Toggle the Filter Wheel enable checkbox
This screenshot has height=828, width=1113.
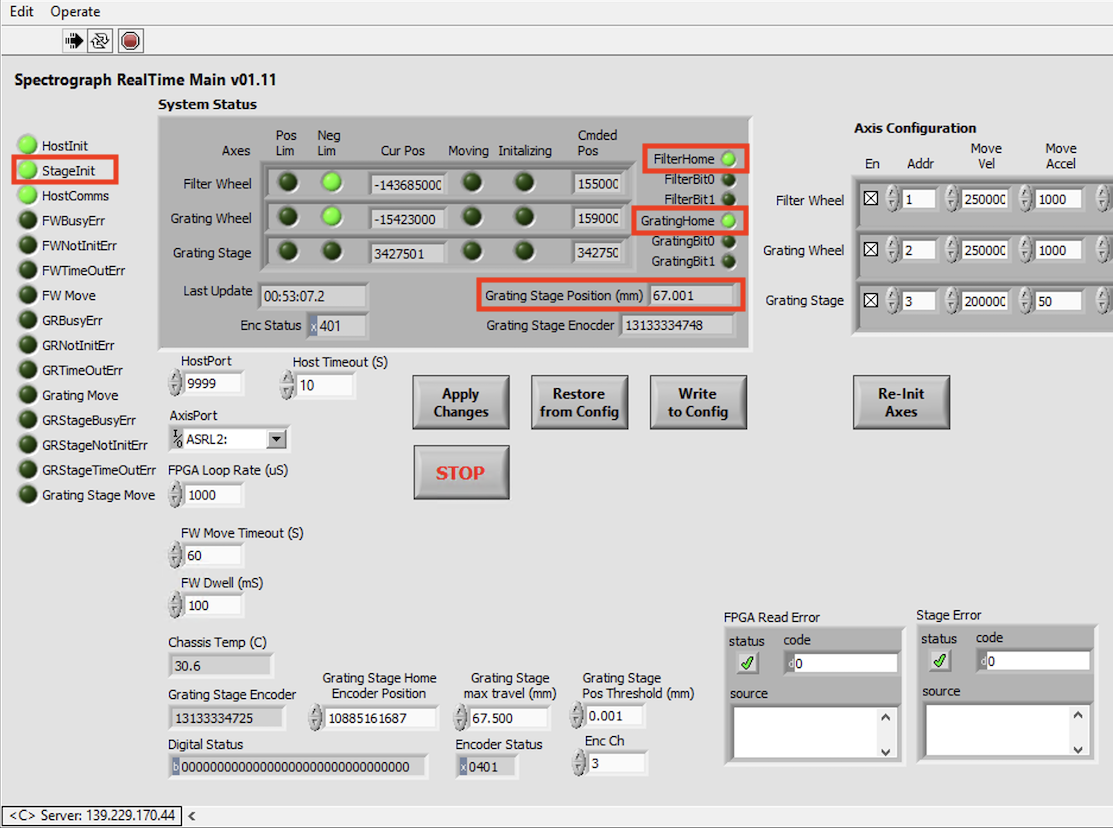pos(870,199)
